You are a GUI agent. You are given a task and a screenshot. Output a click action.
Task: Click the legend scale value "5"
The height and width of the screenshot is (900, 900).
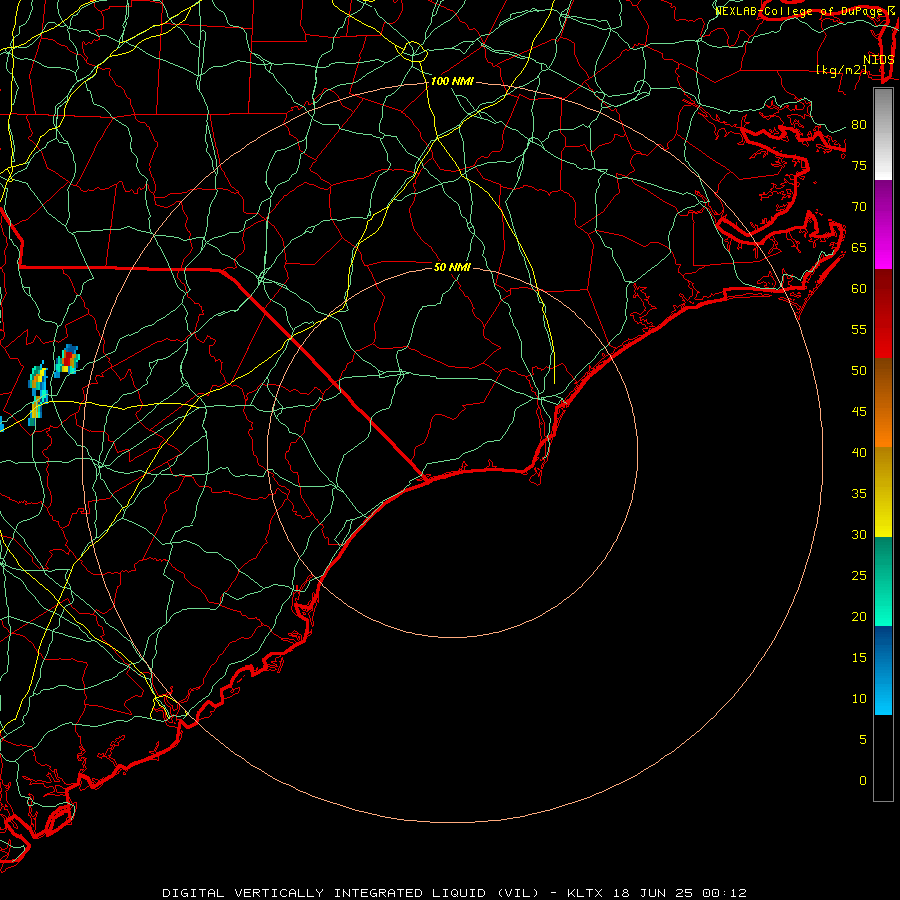[863, 740]
